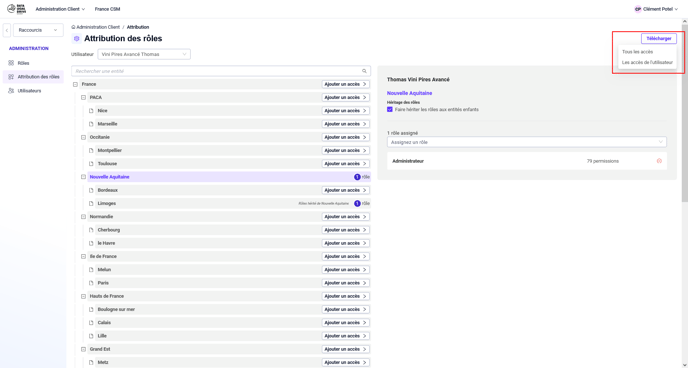Click the file icon next to Nice

pos(91,111)
